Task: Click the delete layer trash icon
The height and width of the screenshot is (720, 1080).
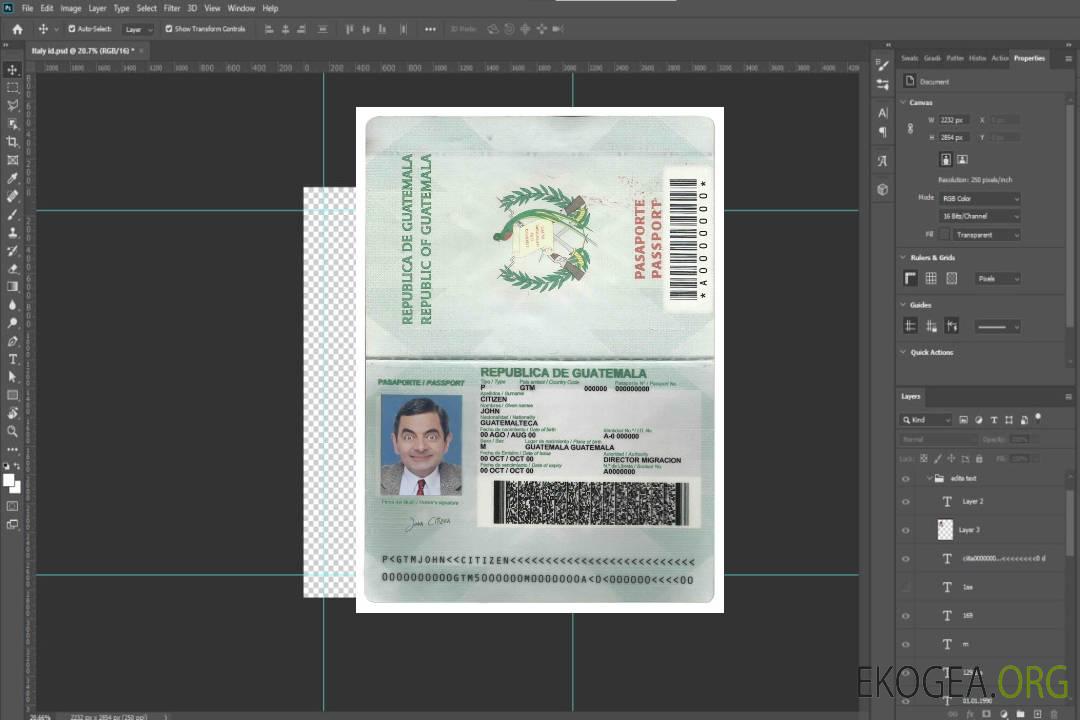Action: point(1054,714)
